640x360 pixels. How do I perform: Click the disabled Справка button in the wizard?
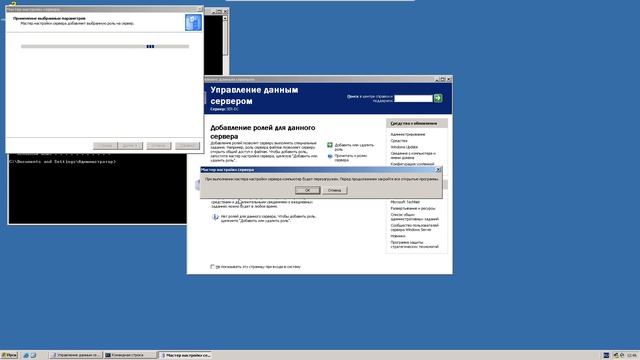pos(188,146)
